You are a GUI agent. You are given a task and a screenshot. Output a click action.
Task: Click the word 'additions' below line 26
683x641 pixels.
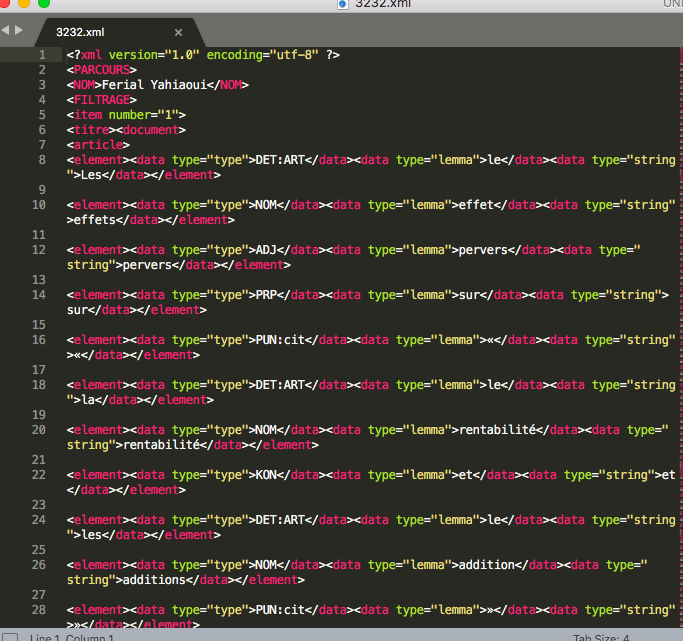click(154, 580)
